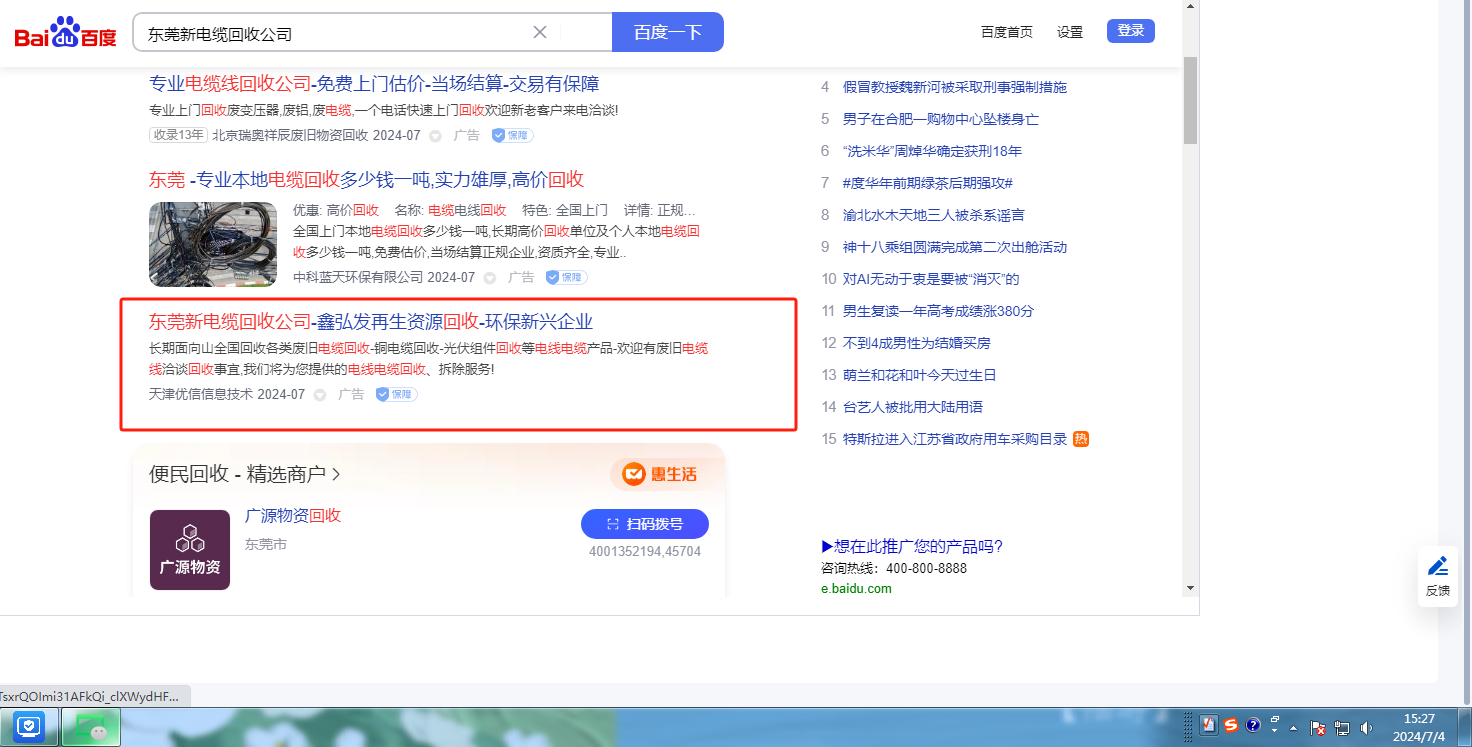Open hot search 渝北水木天地三人被杀系谣言
Image resolution: width=1472 pixels, height=747 pixels.
(934, 215)
